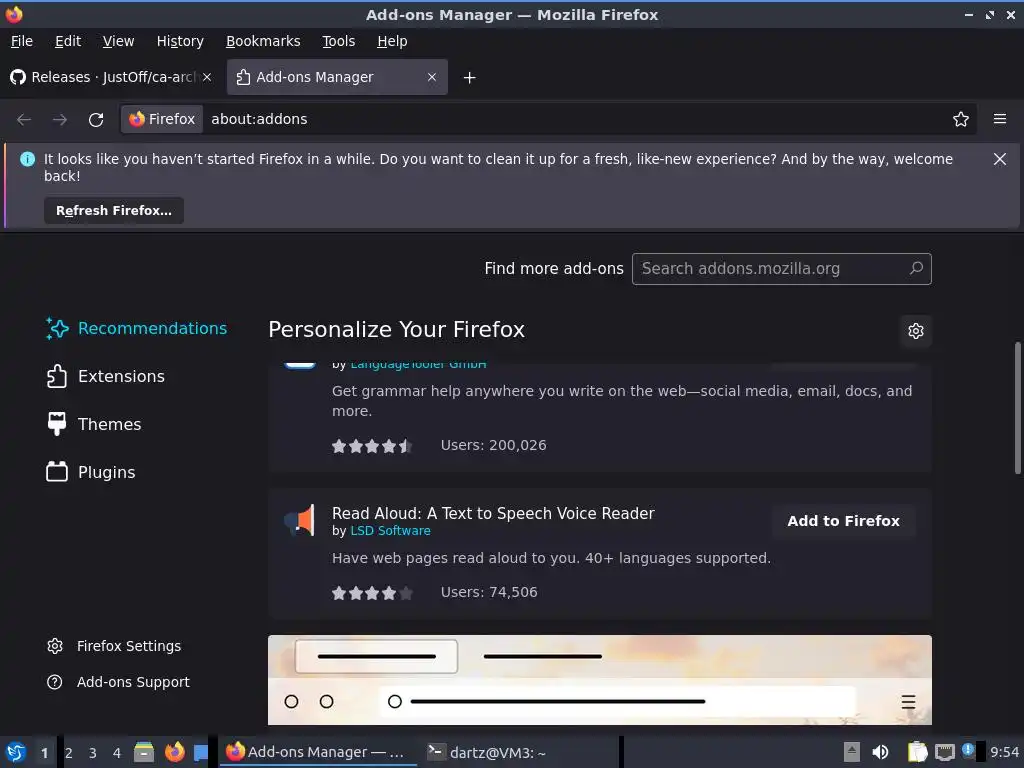Open the Edit menu
Viewport: 1024px width, 768px height.
(68, 41)
